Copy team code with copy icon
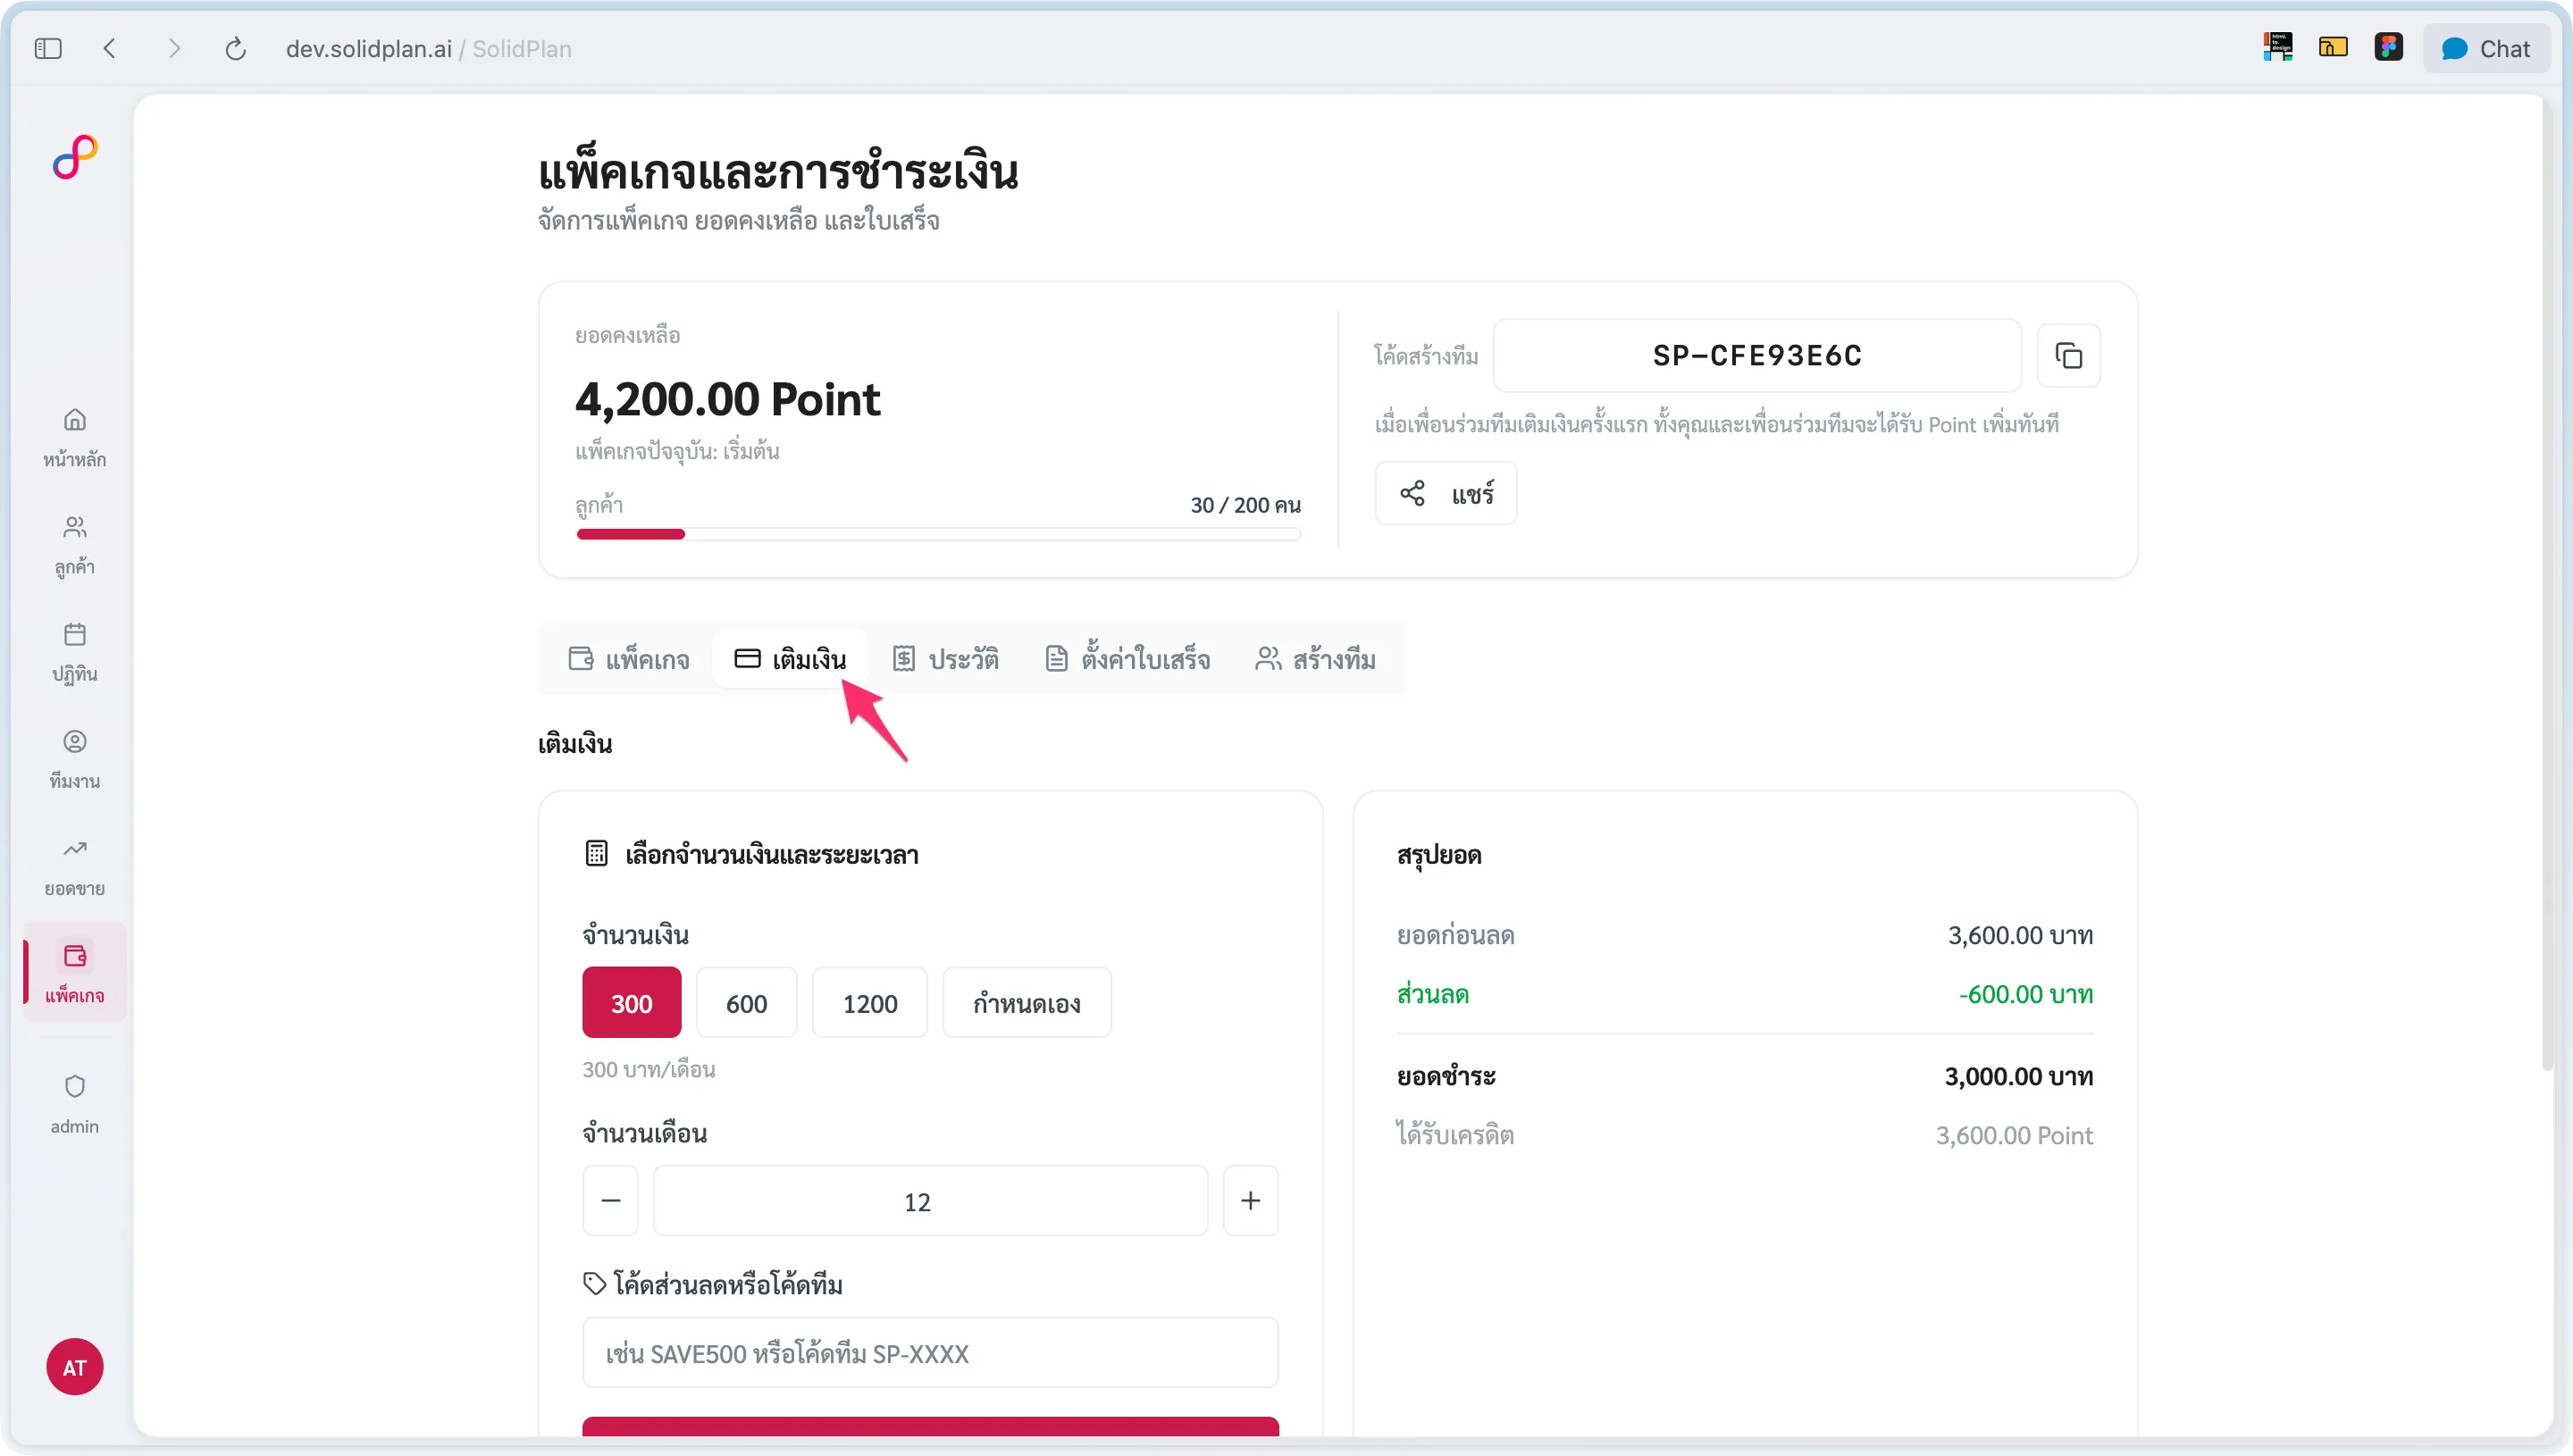The height and width of the screenshot is (1456, 2573). click(x=2068, y=355)
